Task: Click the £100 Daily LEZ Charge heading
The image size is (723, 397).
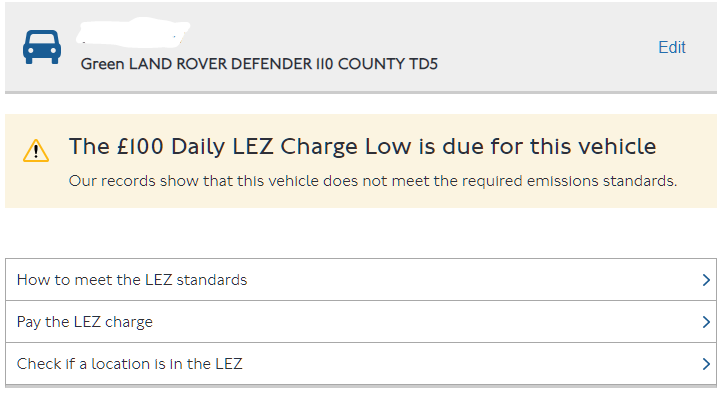Action: (x=362, y=147)
